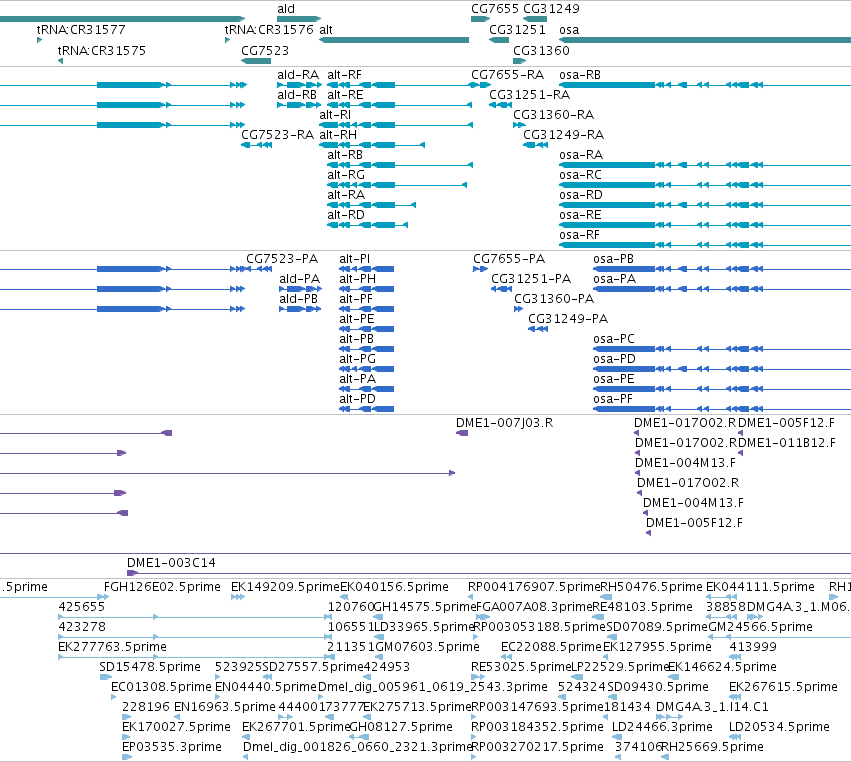Screen dimensions: 851x762
Task: Click the EK277763.5prime EST label
Action: tap(112, 647)
